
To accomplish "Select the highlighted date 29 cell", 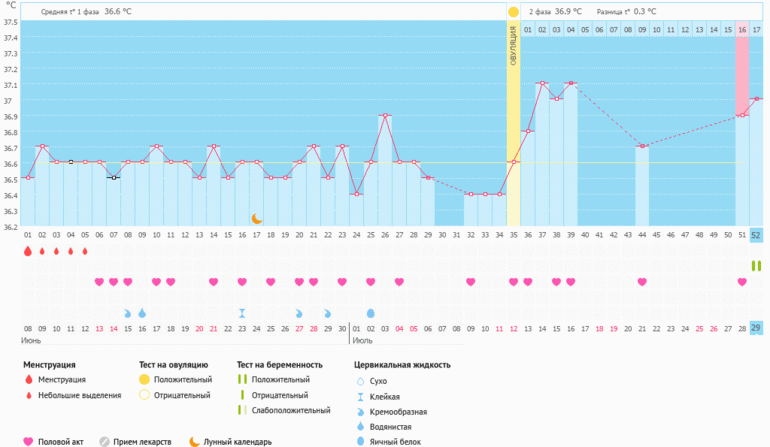I will coord(756,328).
